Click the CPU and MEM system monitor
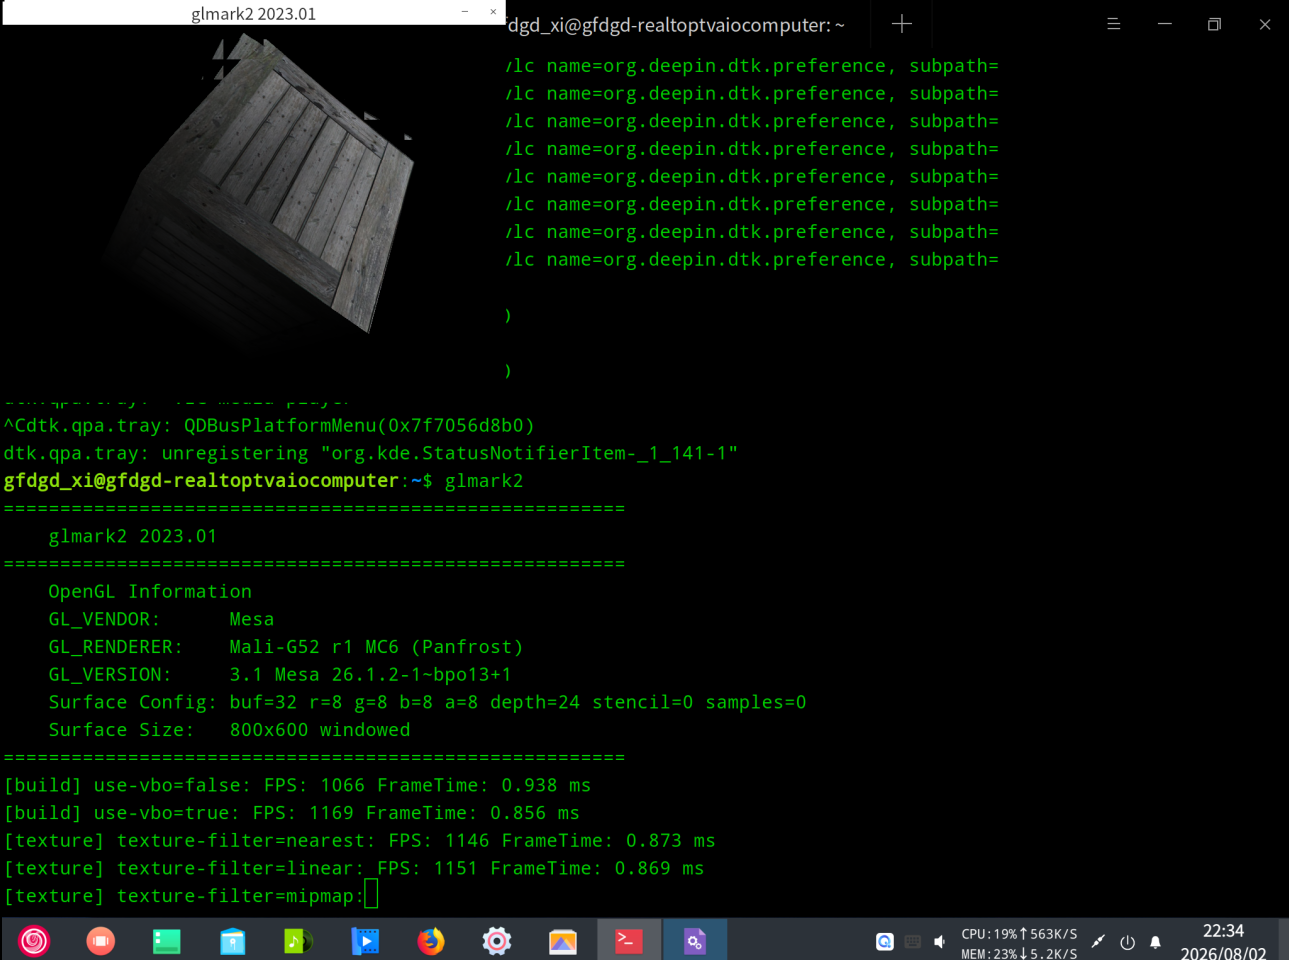The image size is (1289, 960). point(1019,943)
